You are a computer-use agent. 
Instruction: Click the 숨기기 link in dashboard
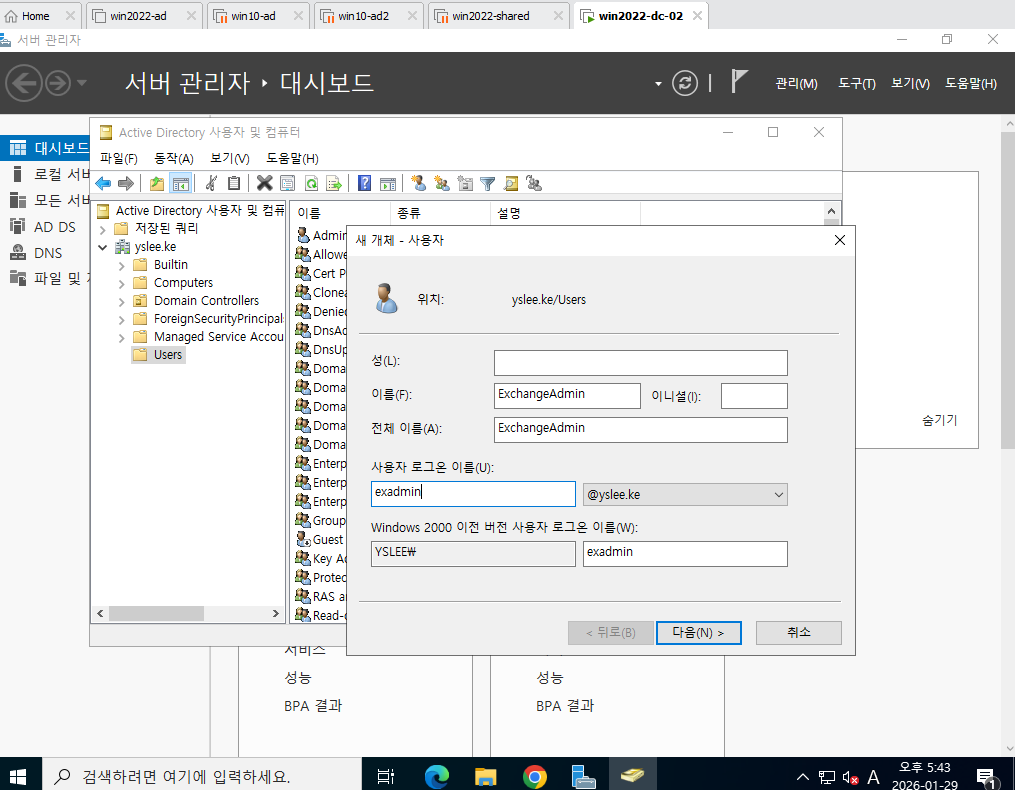click(939, 420)
